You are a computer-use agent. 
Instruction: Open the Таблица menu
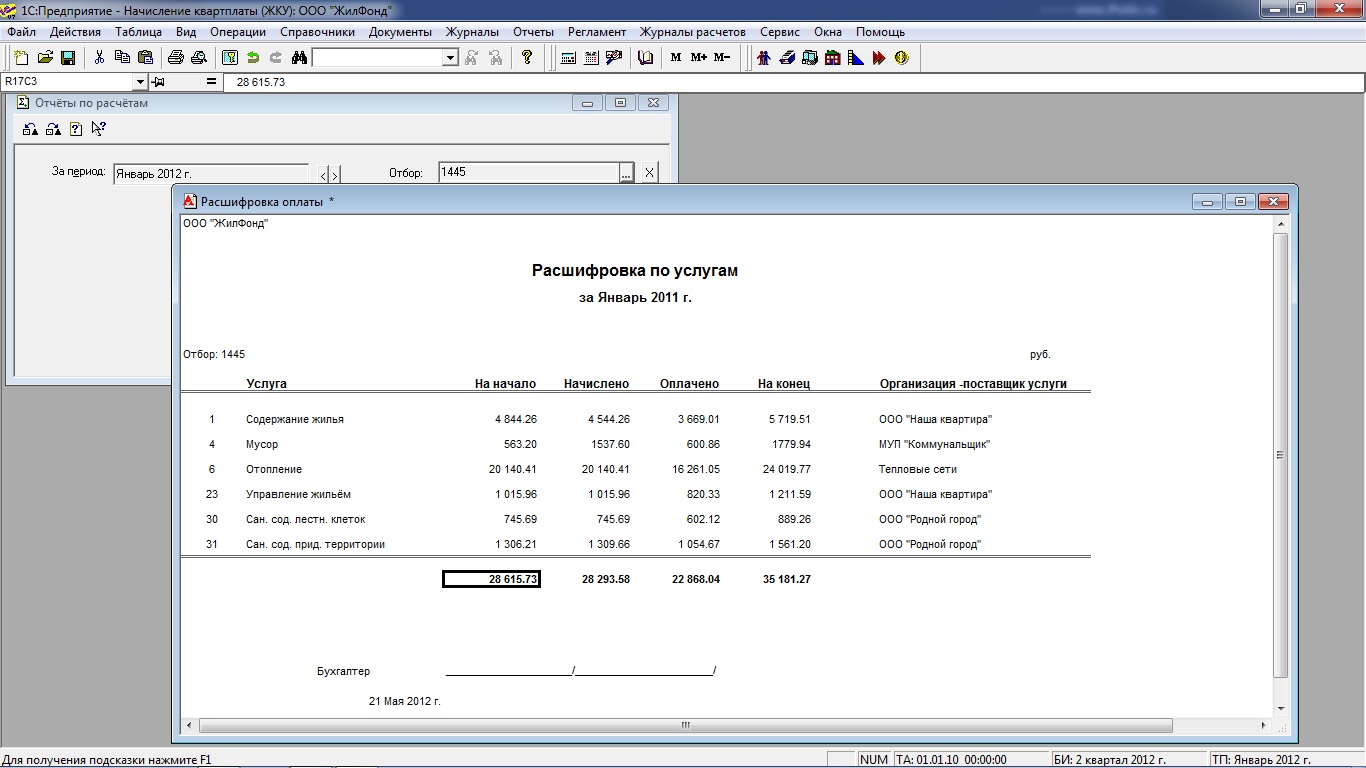[138, 32]
